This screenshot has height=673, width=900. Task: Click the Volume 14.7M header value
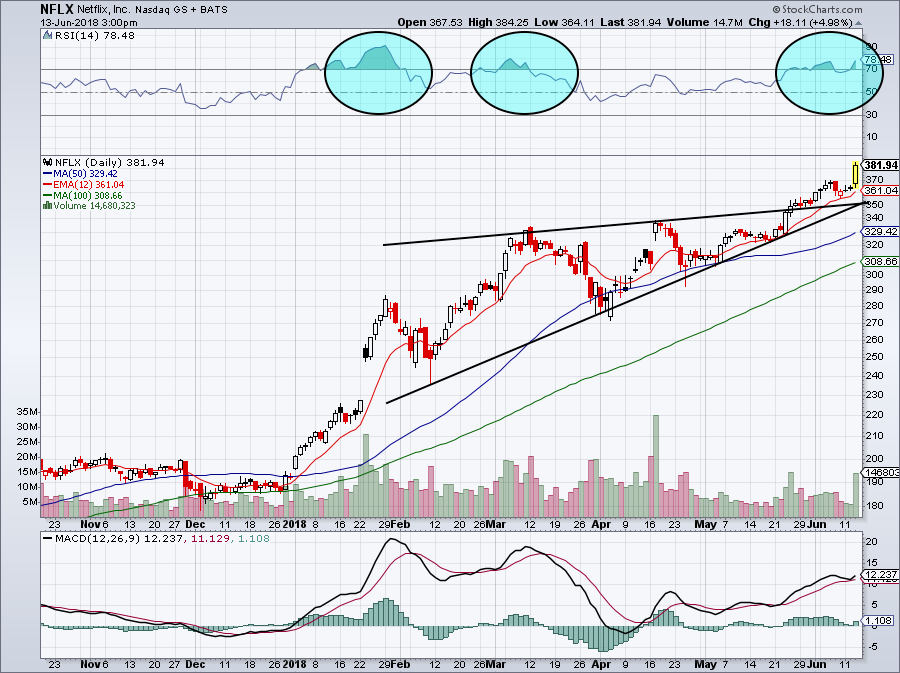pos(705,22)
